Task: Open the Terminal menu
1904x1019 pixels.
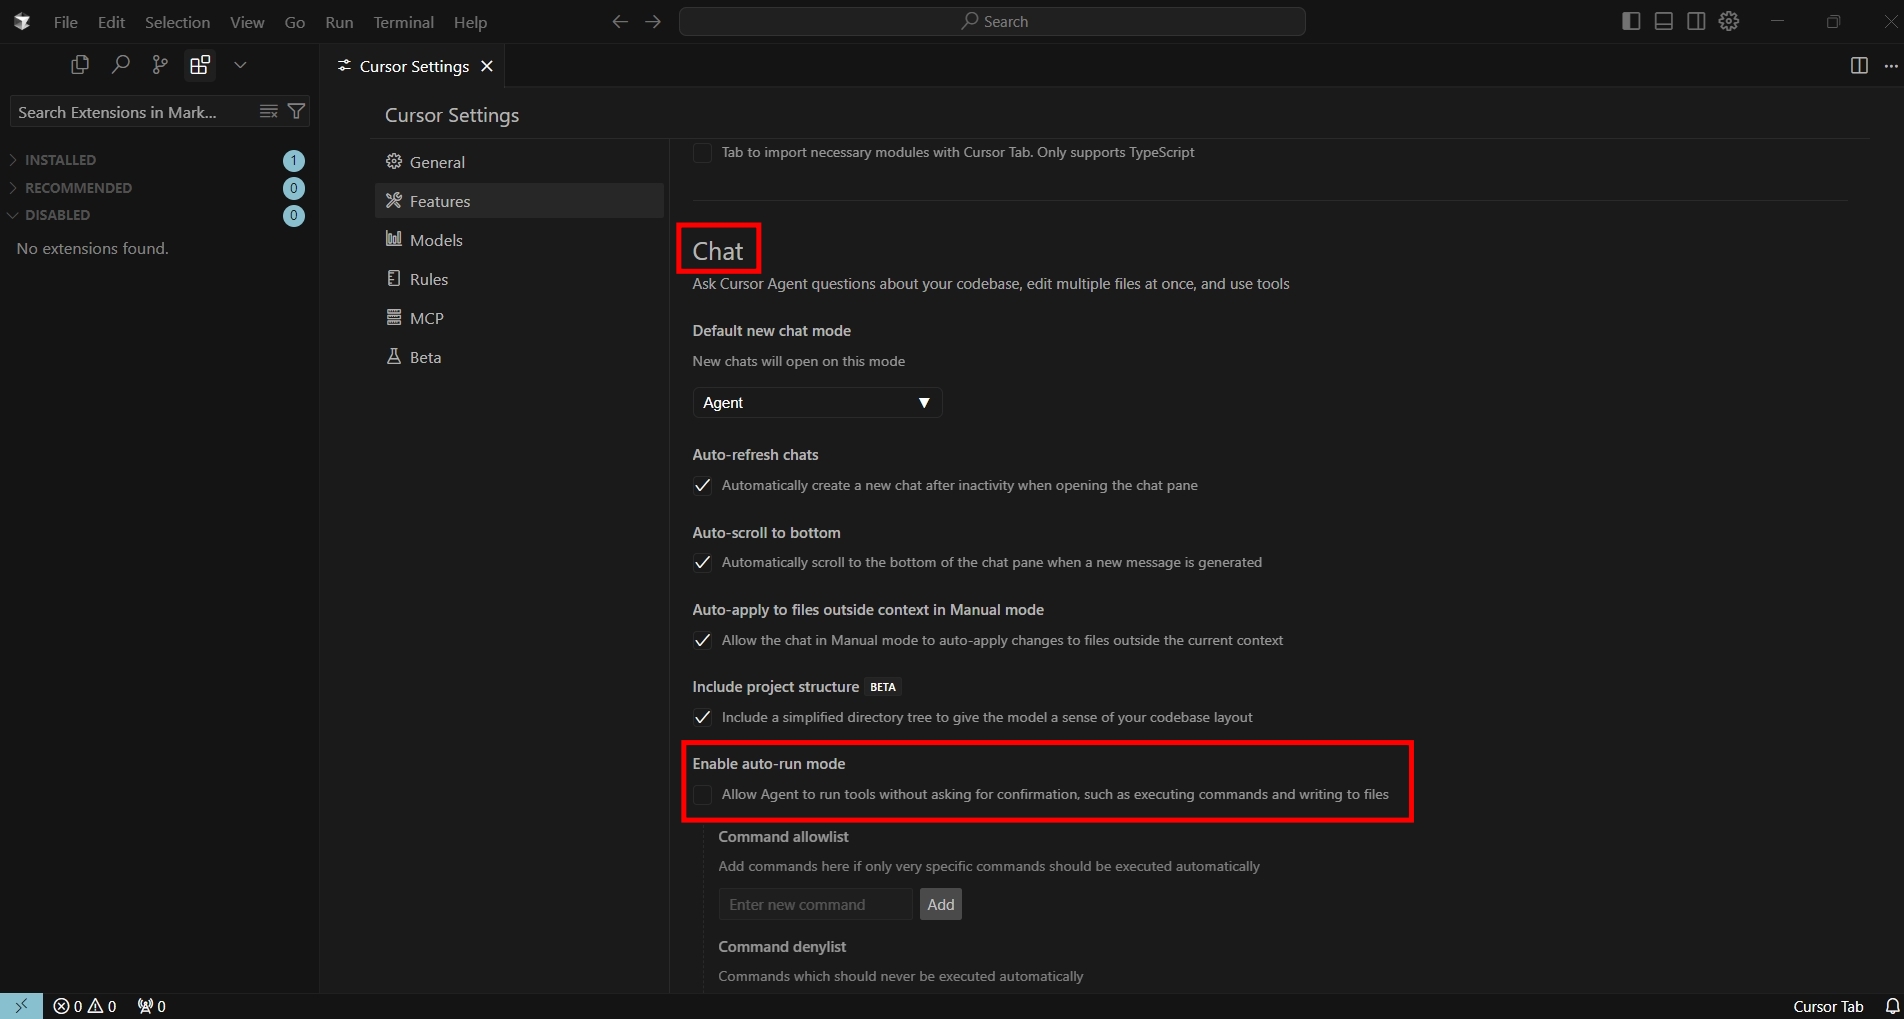Action: 403,22
